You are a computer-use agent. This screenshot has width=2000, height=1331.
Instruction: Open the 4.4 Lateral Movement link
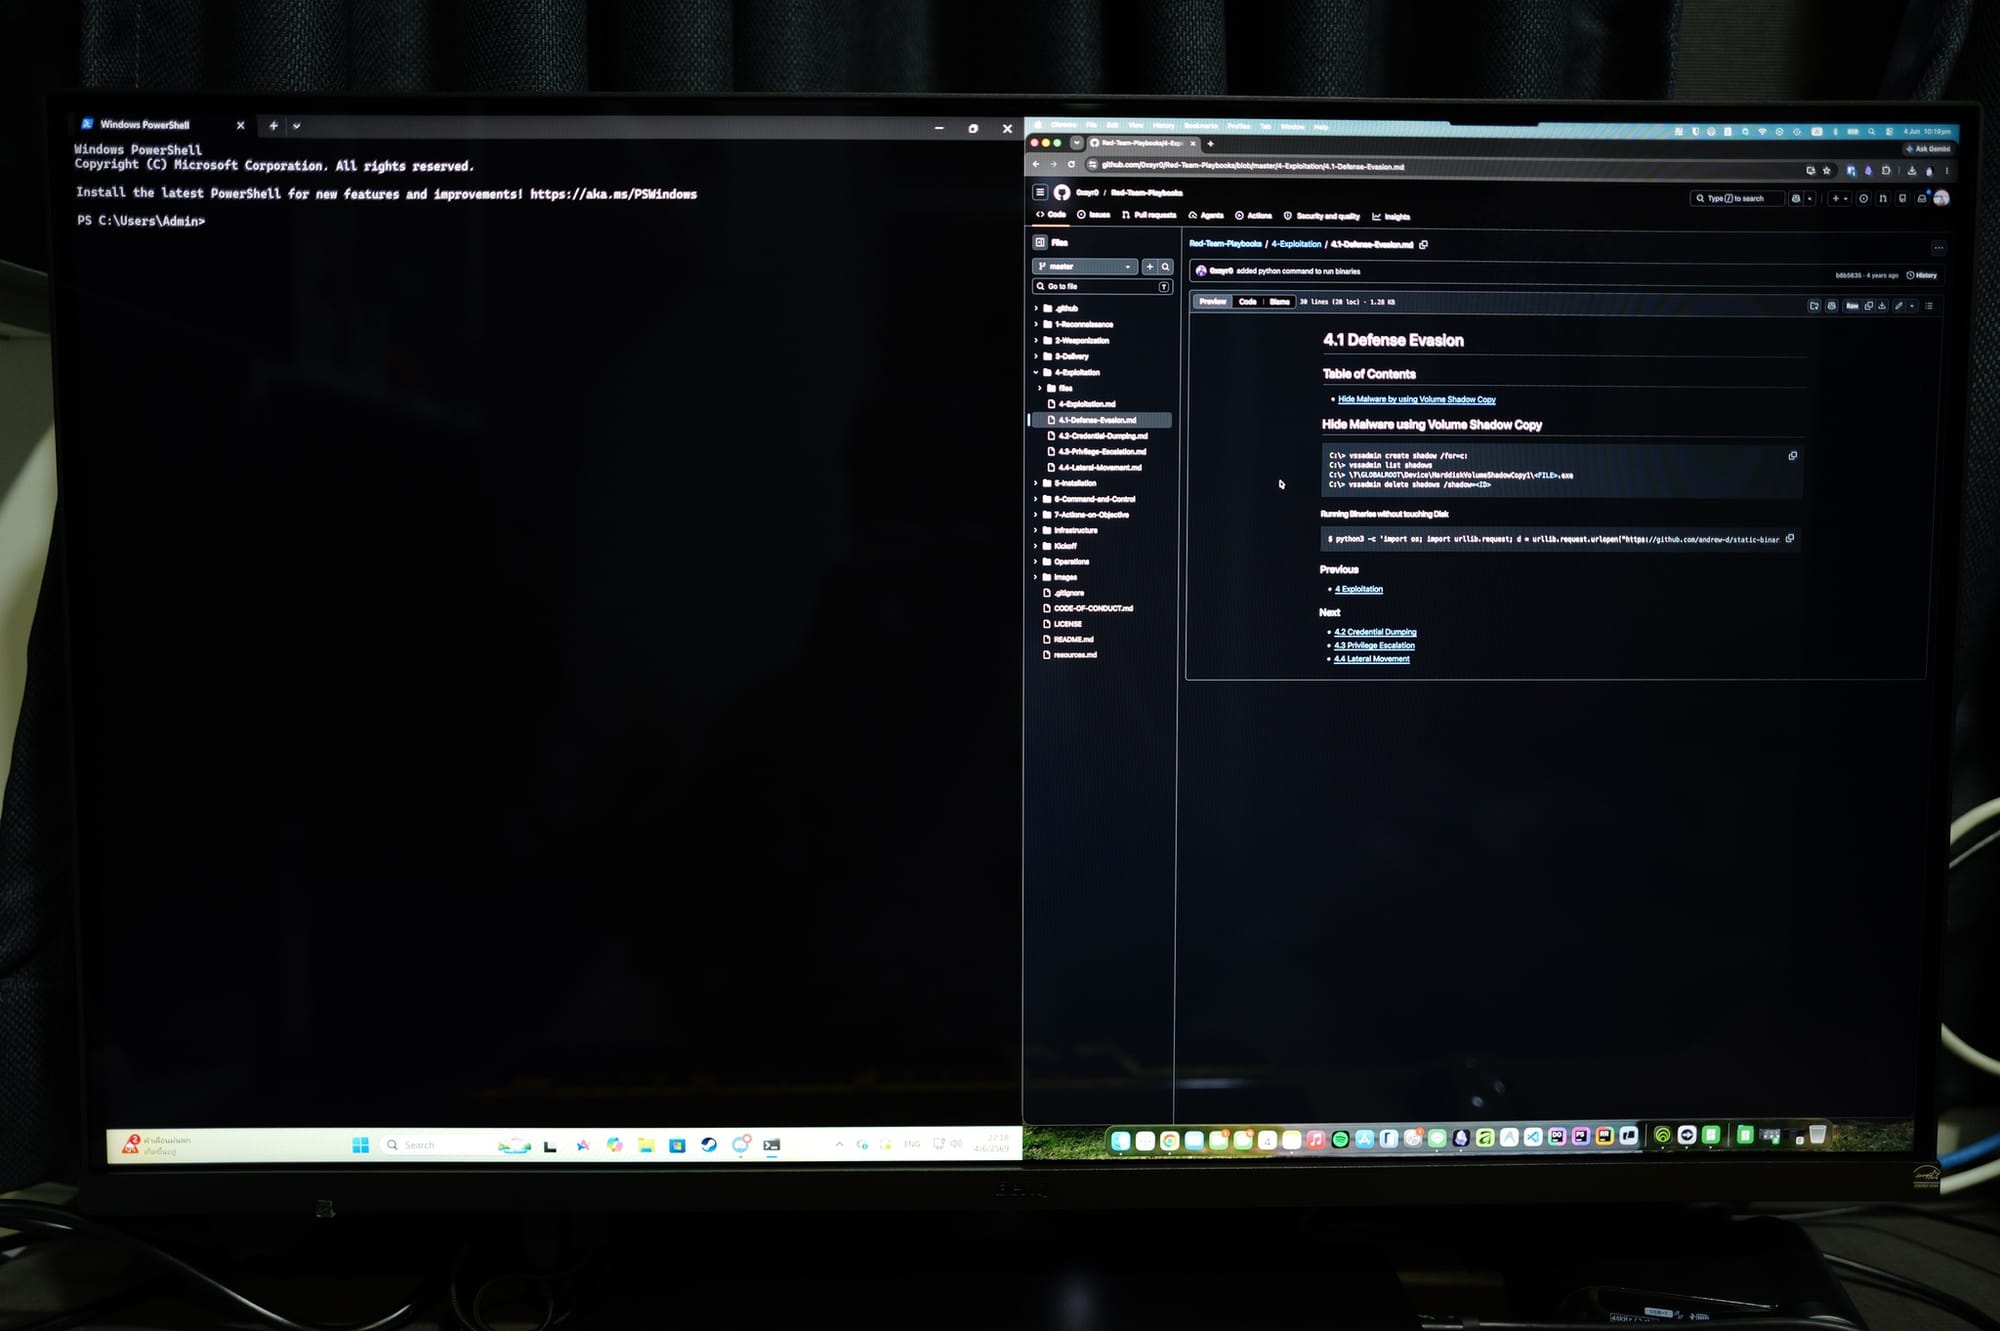(1372, 659)
